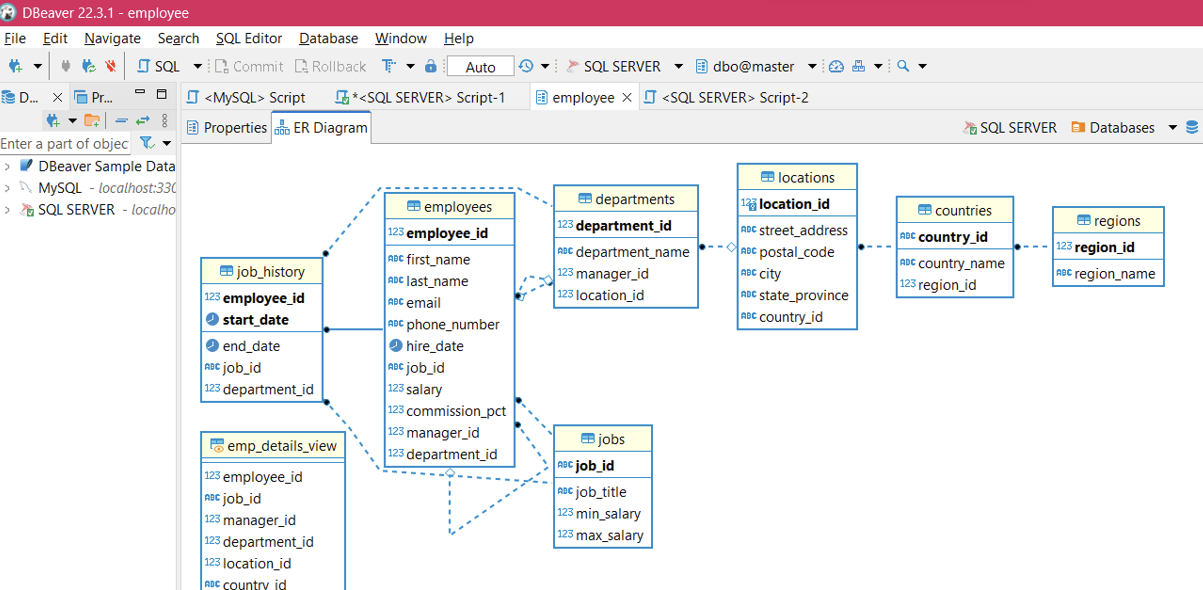Screen dimensions: 1203x590
Task: Click the regions table header in diagram
Action: 1108,221
